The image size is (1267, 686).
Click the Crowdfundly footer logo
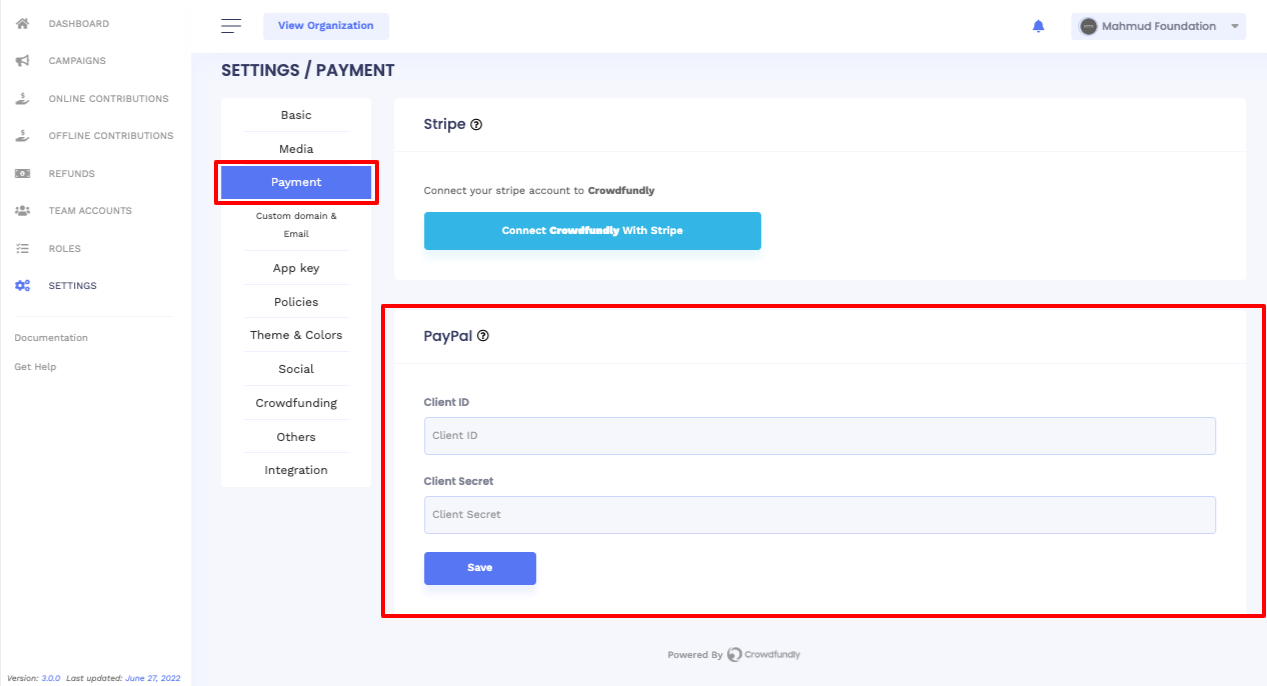tap(763, 655)
